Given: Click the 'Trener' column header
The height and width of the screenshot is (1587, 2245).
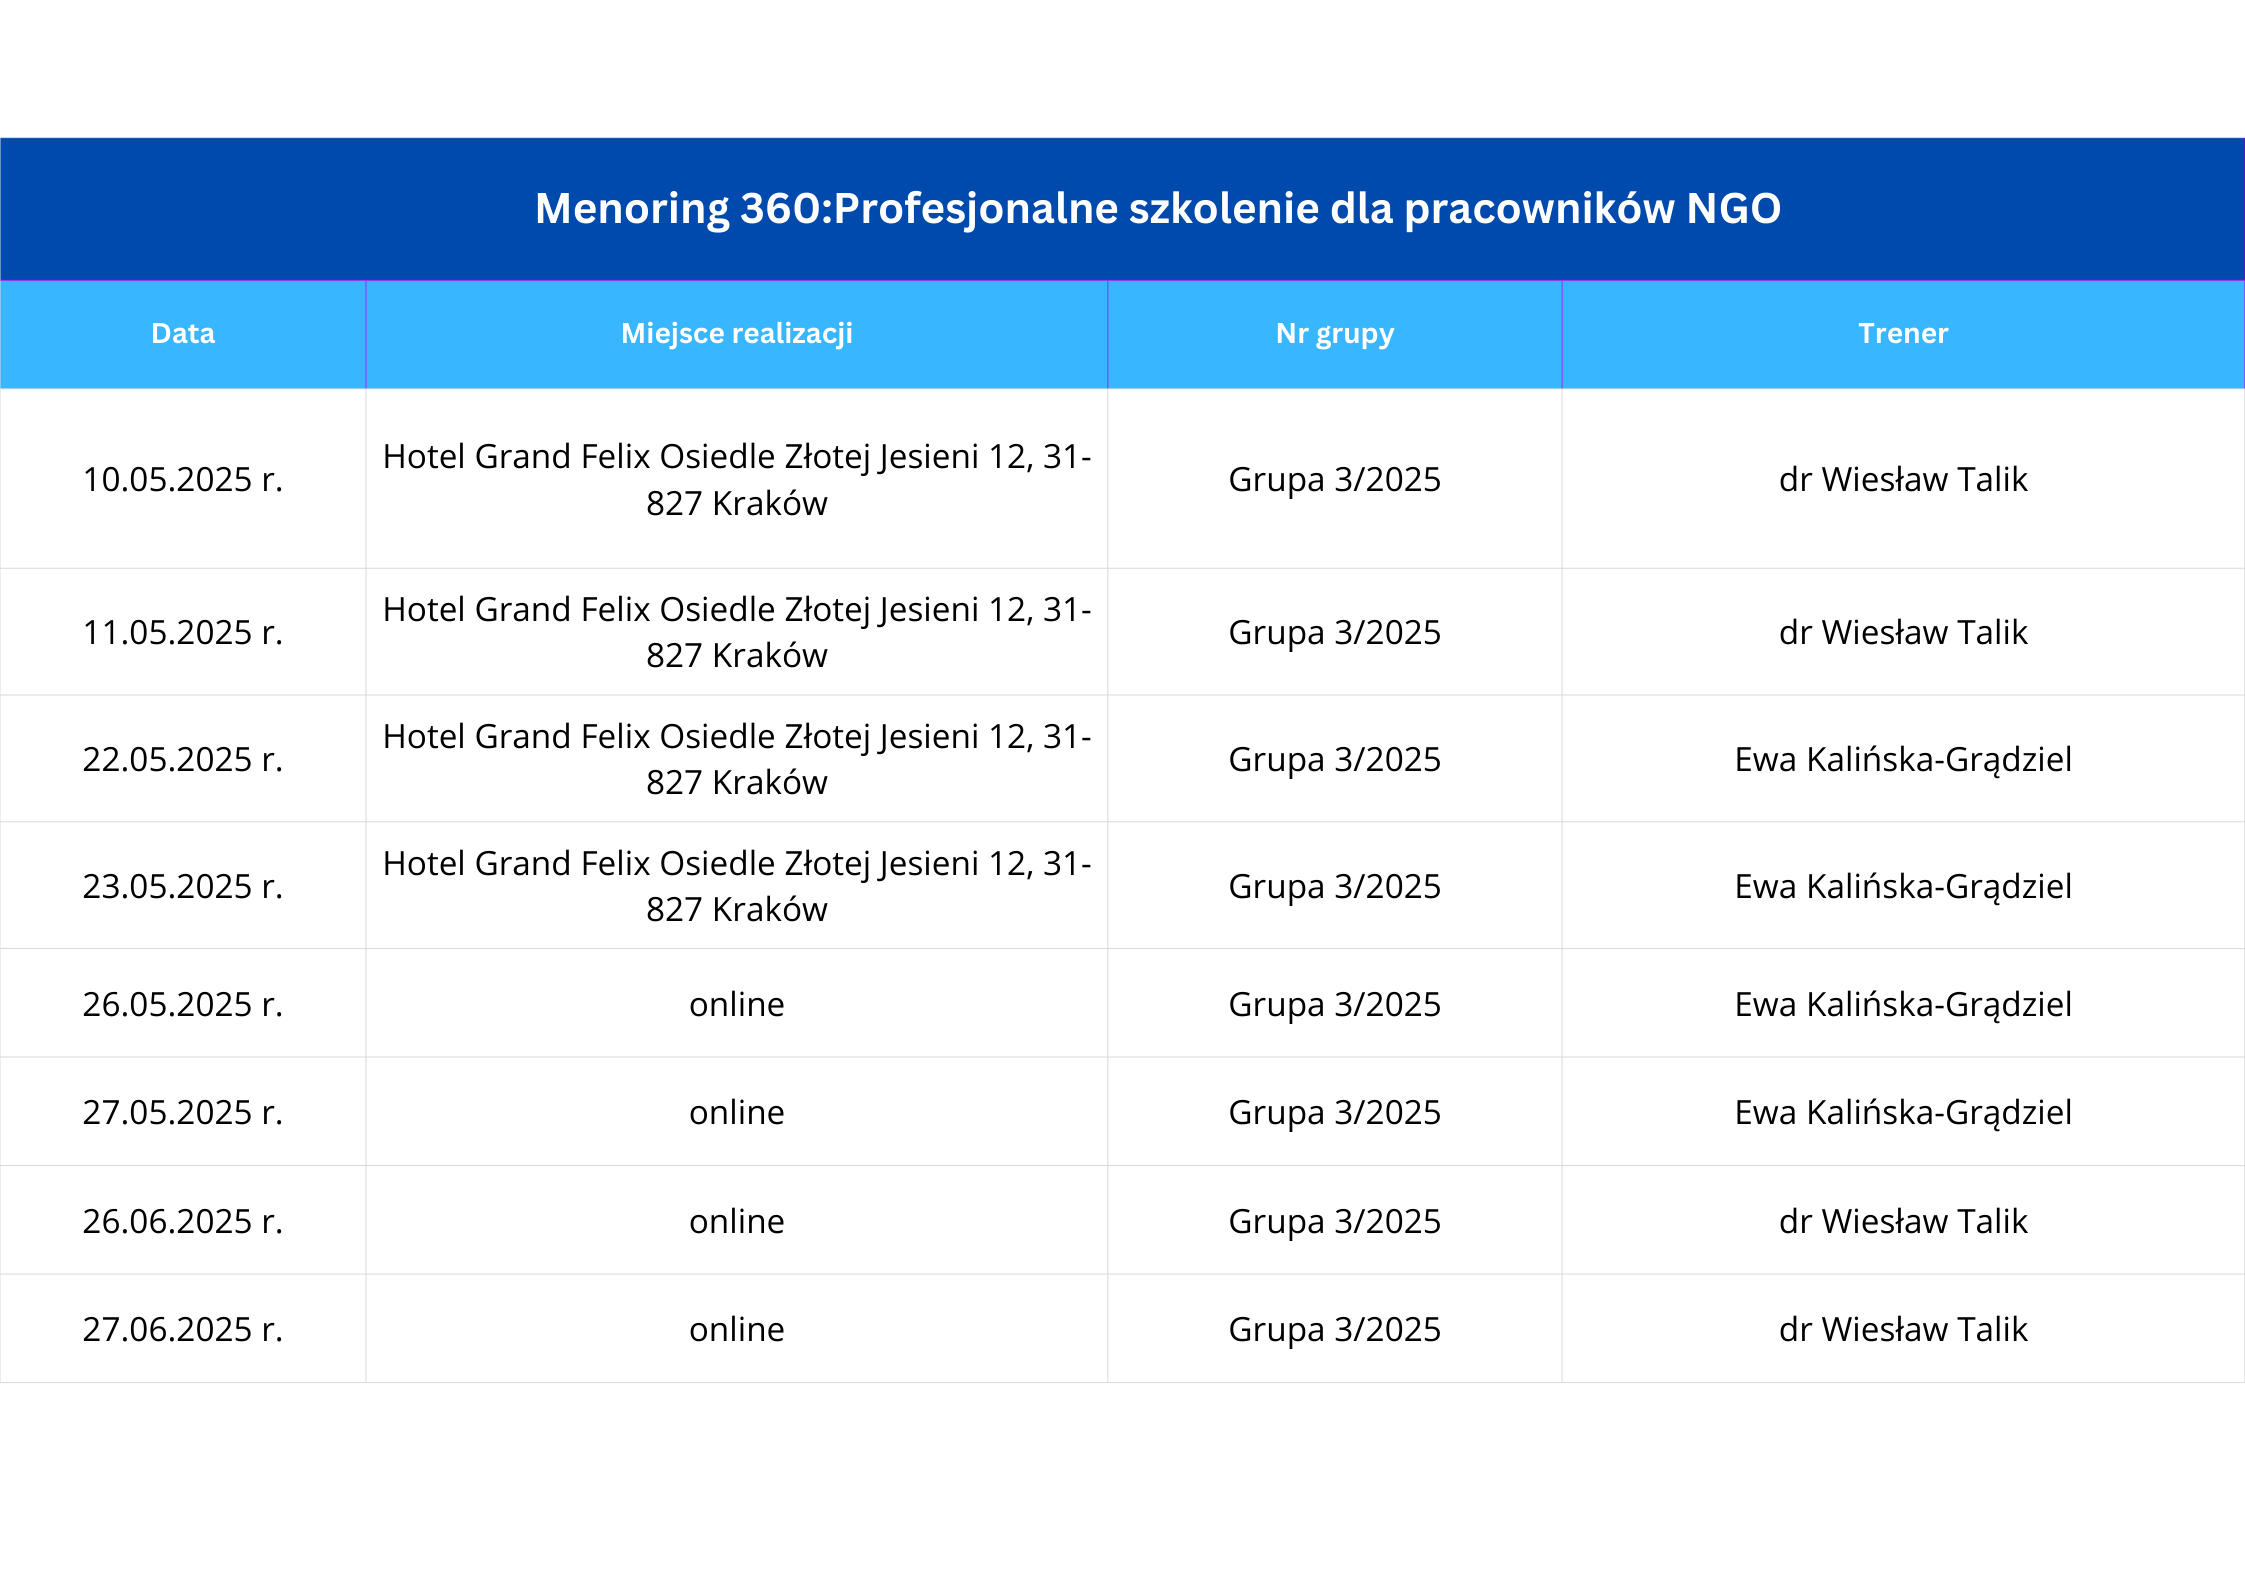Looking at the screenshot, I should (1902, 333).
